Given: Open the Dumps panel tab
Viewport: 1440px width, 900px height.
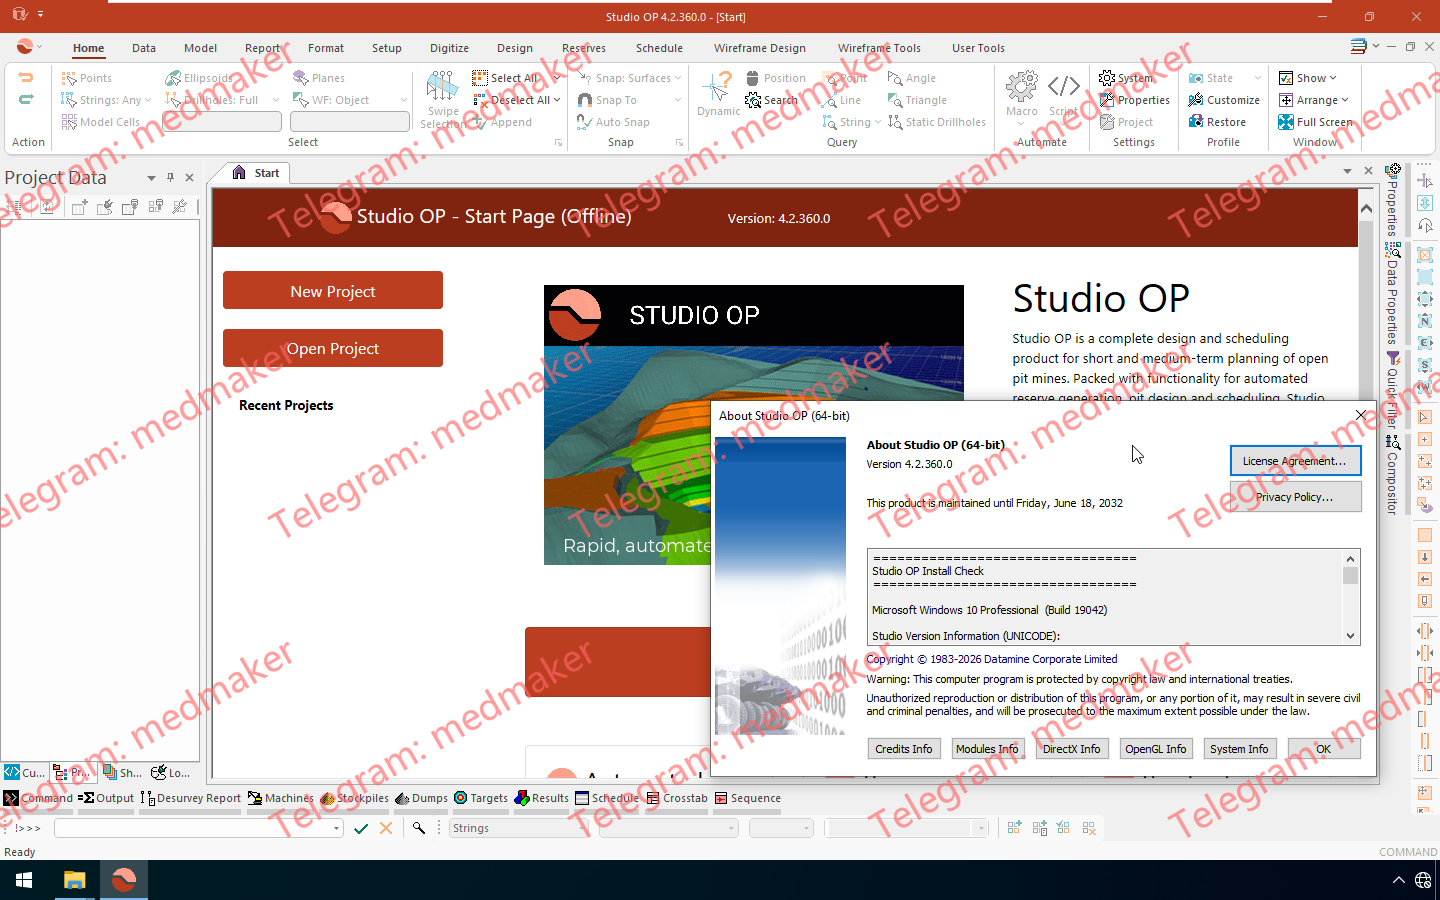Looking at the screenshot, I should (x=422, y=798).
